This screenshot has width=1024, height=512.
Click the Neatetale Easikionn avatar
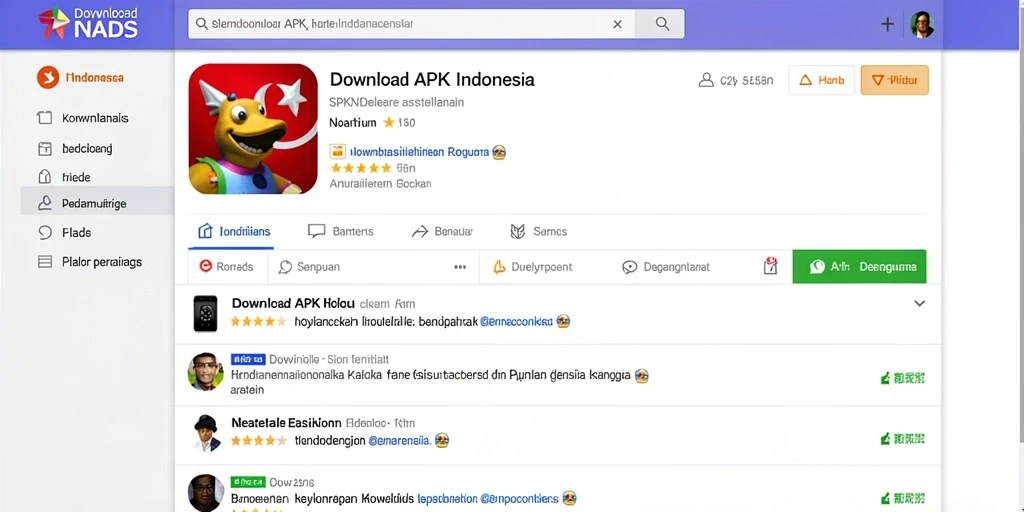tap(206, 432)
